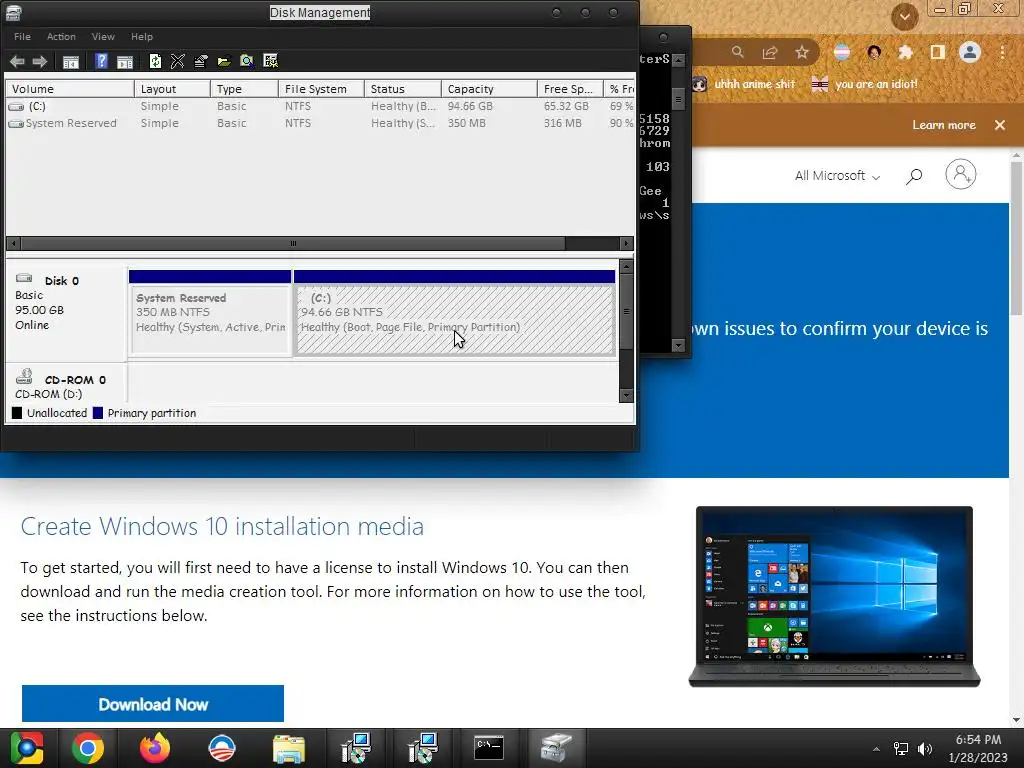The width and height of the screenshot is (1024, 768).
Task: Sort by Layout column header
Action: click(x=172, y=89)
